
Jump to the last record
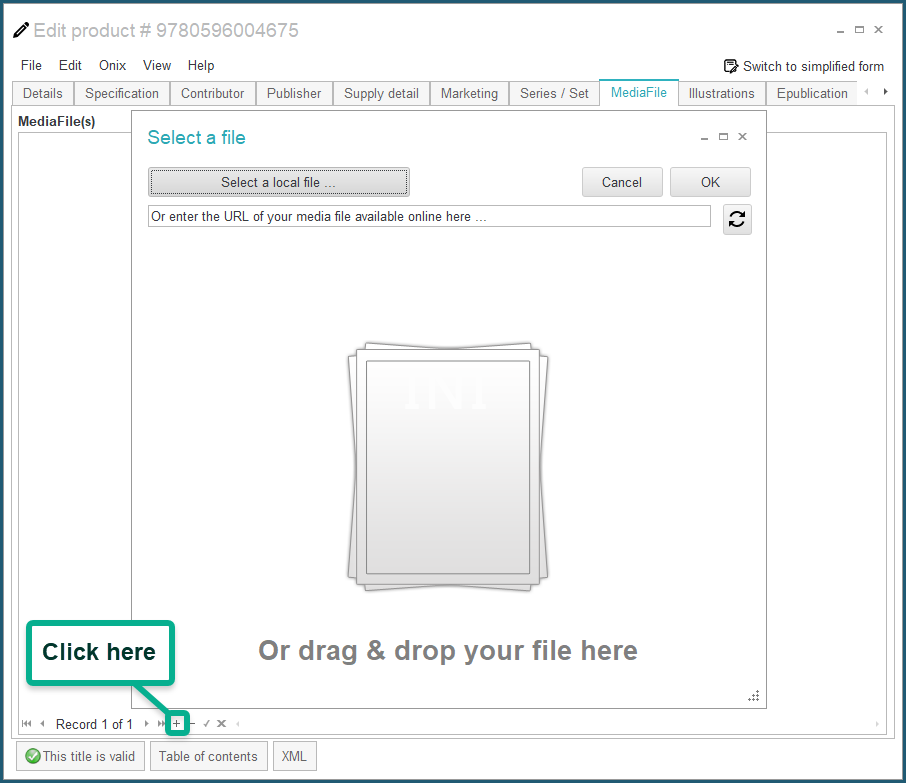(x=161, y=723)
